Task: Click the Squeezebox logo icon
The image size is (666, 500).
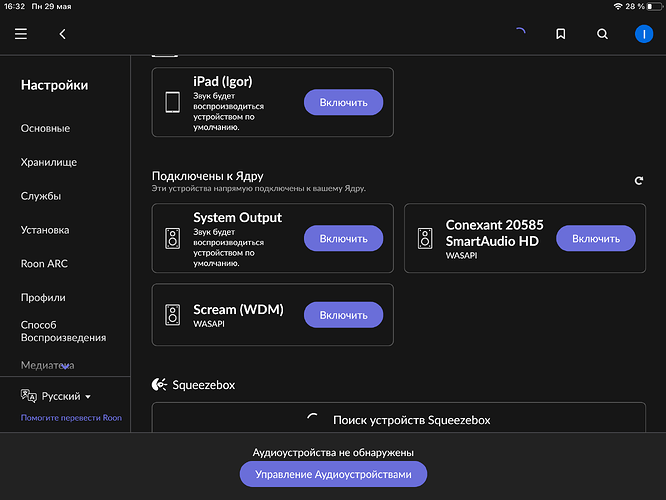Action: pos(159,384)
